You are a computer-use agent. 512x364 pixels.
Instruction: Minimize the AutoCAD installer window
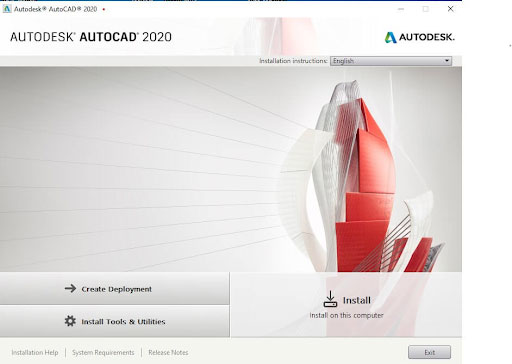401,9
